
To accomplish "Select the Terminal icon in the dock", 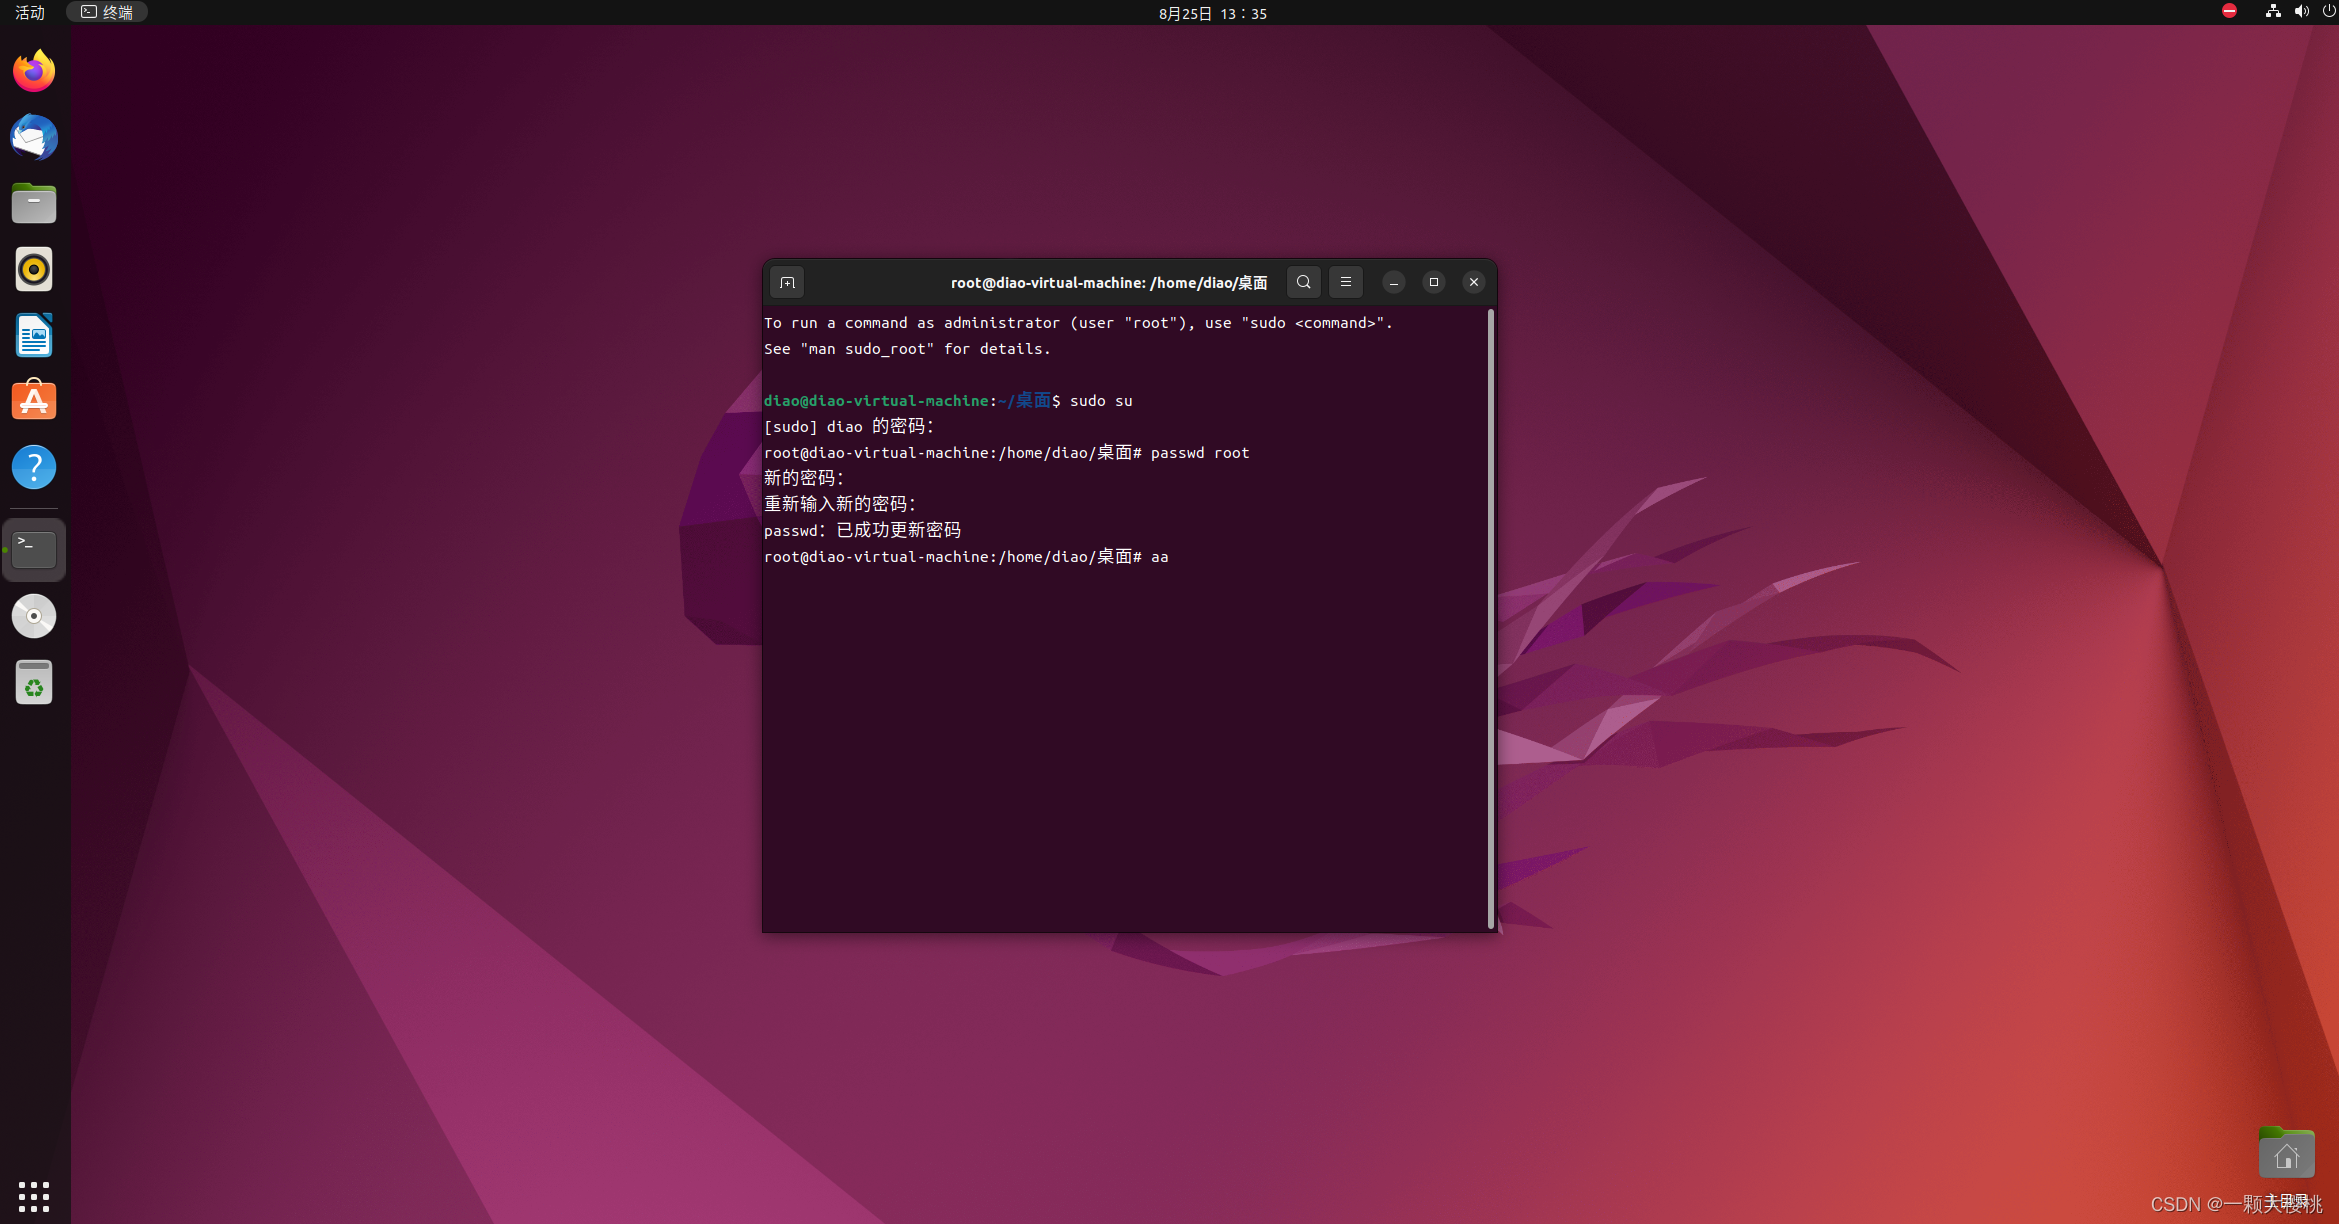I will (x=34, y=549).
